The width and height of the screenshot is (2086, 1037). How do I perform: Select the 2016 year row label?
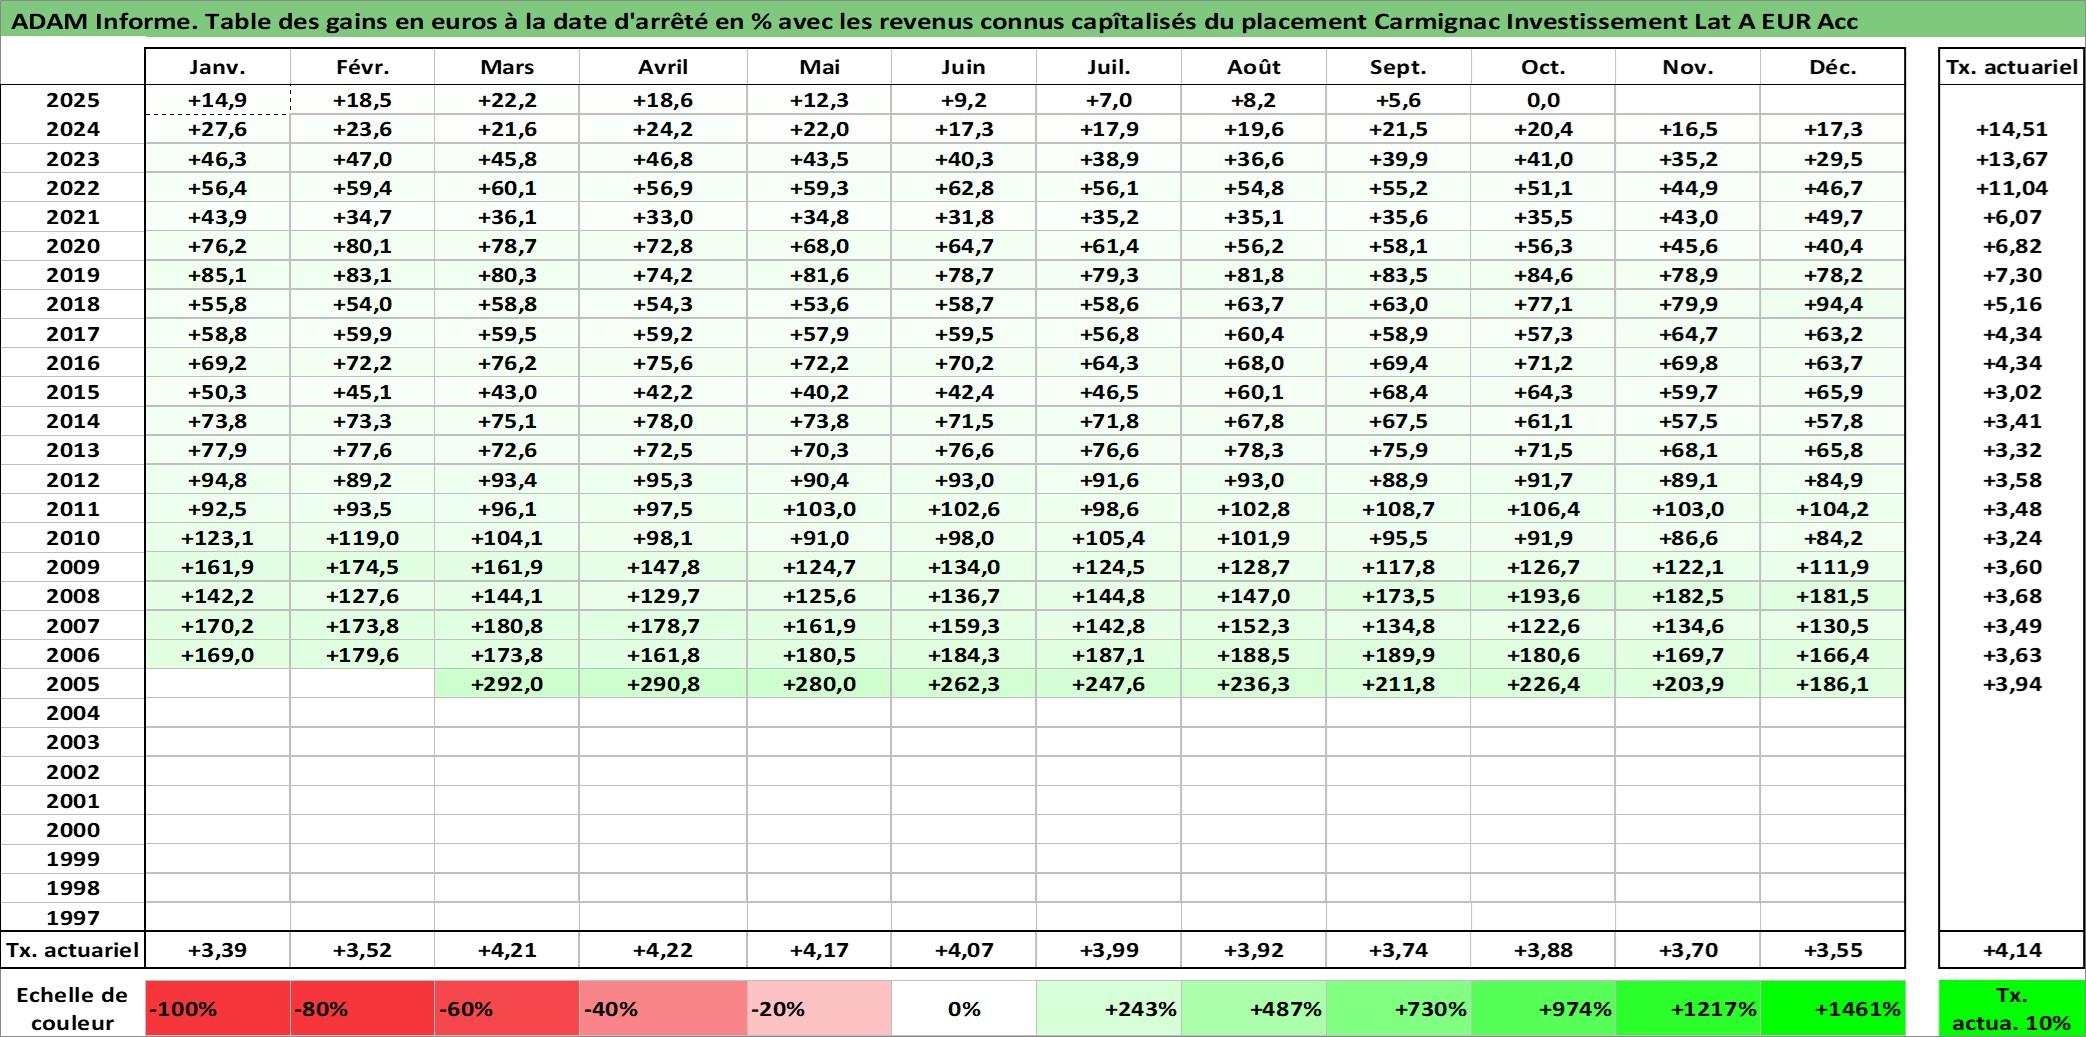point(73,363)
